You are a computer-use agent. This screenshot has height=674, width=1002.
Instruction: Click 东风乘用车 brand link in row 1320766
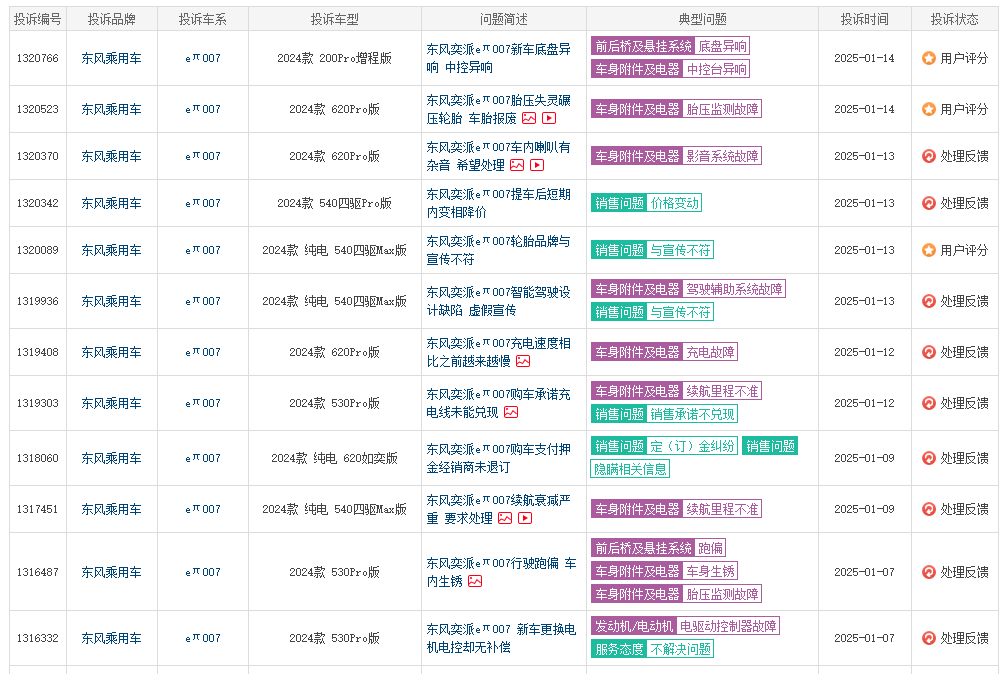111,58
